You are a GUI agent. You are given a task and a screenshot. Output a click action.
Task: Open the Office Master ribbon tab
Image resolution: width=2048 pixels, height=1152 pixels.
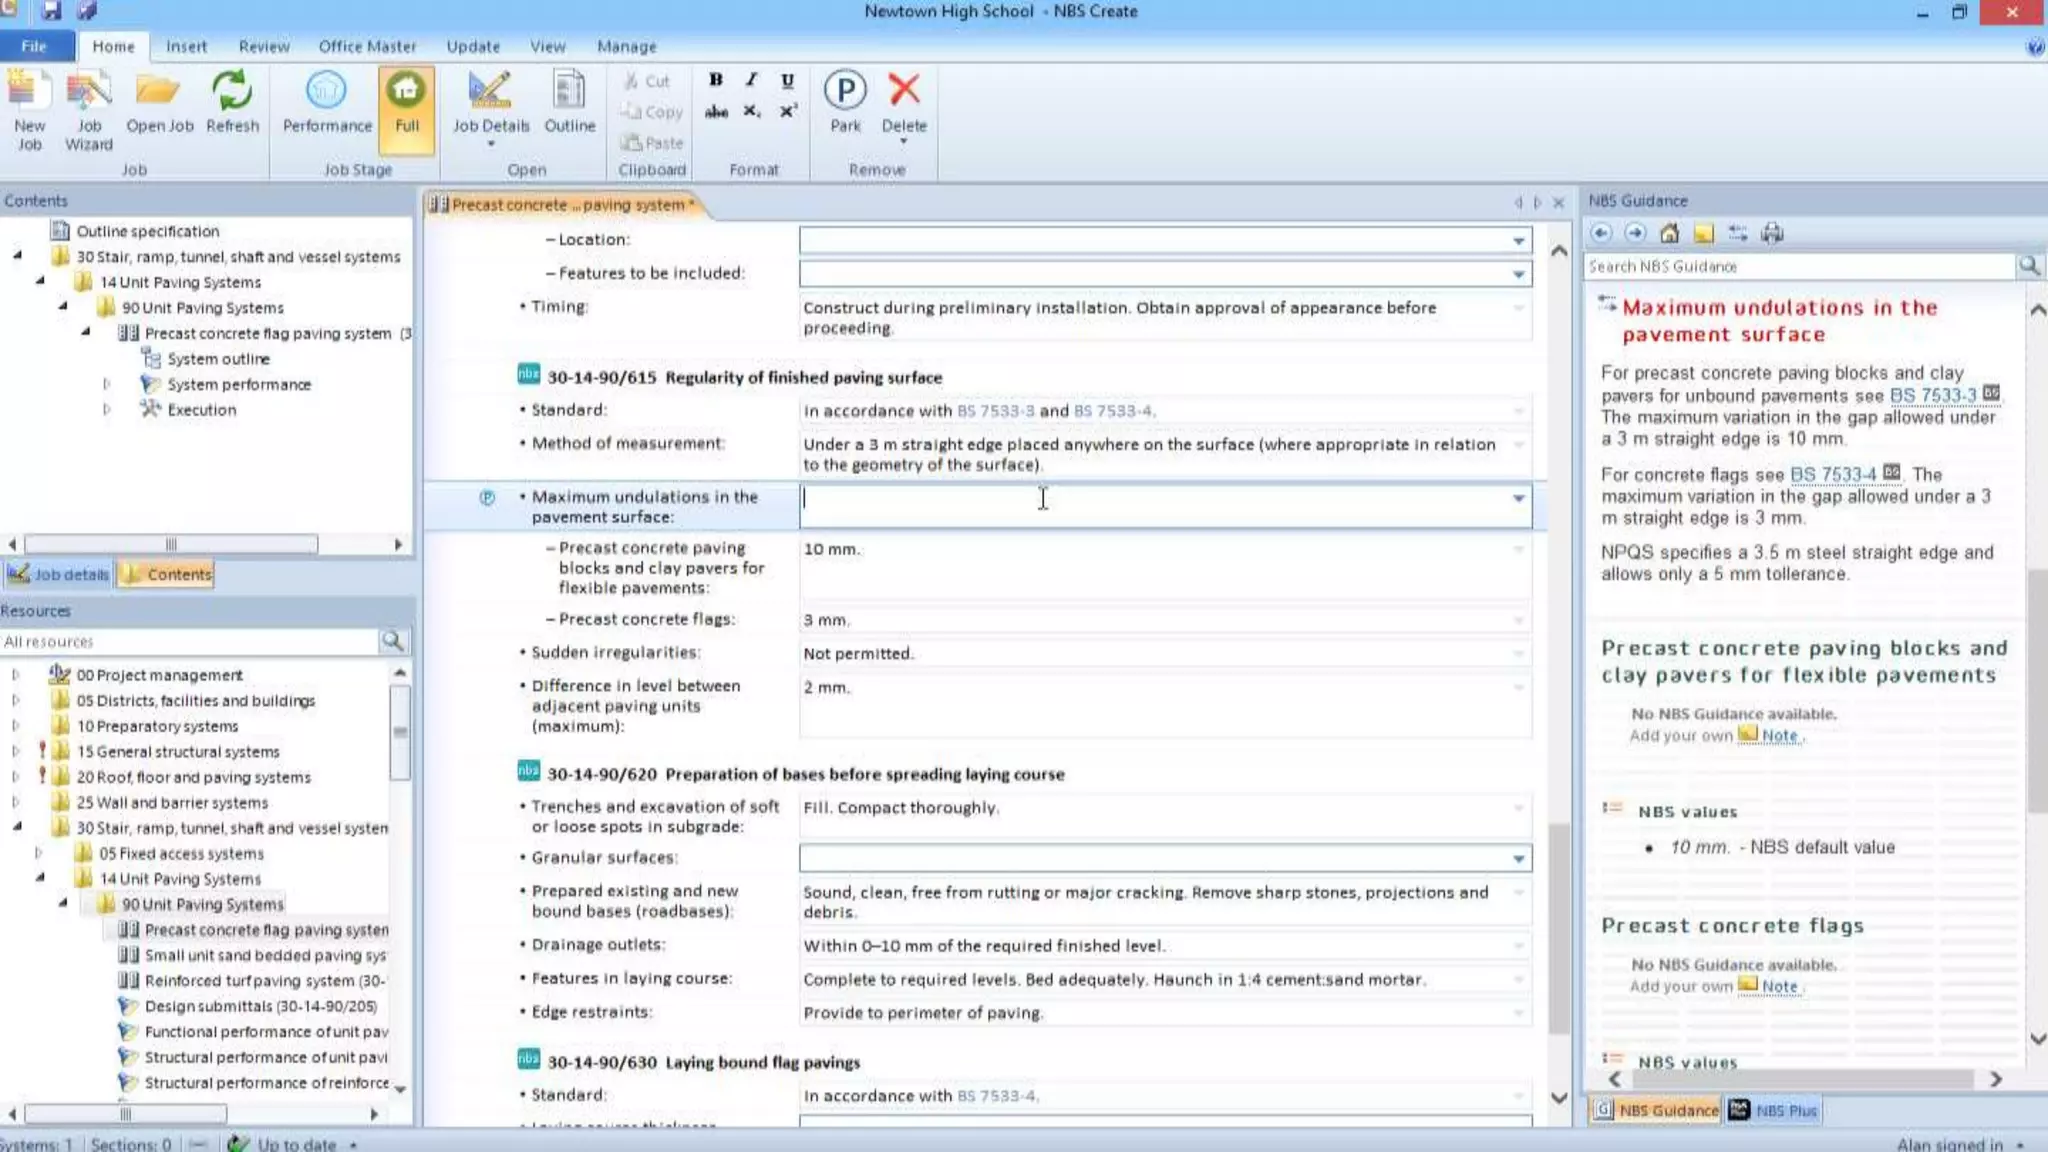click(367, 46)
